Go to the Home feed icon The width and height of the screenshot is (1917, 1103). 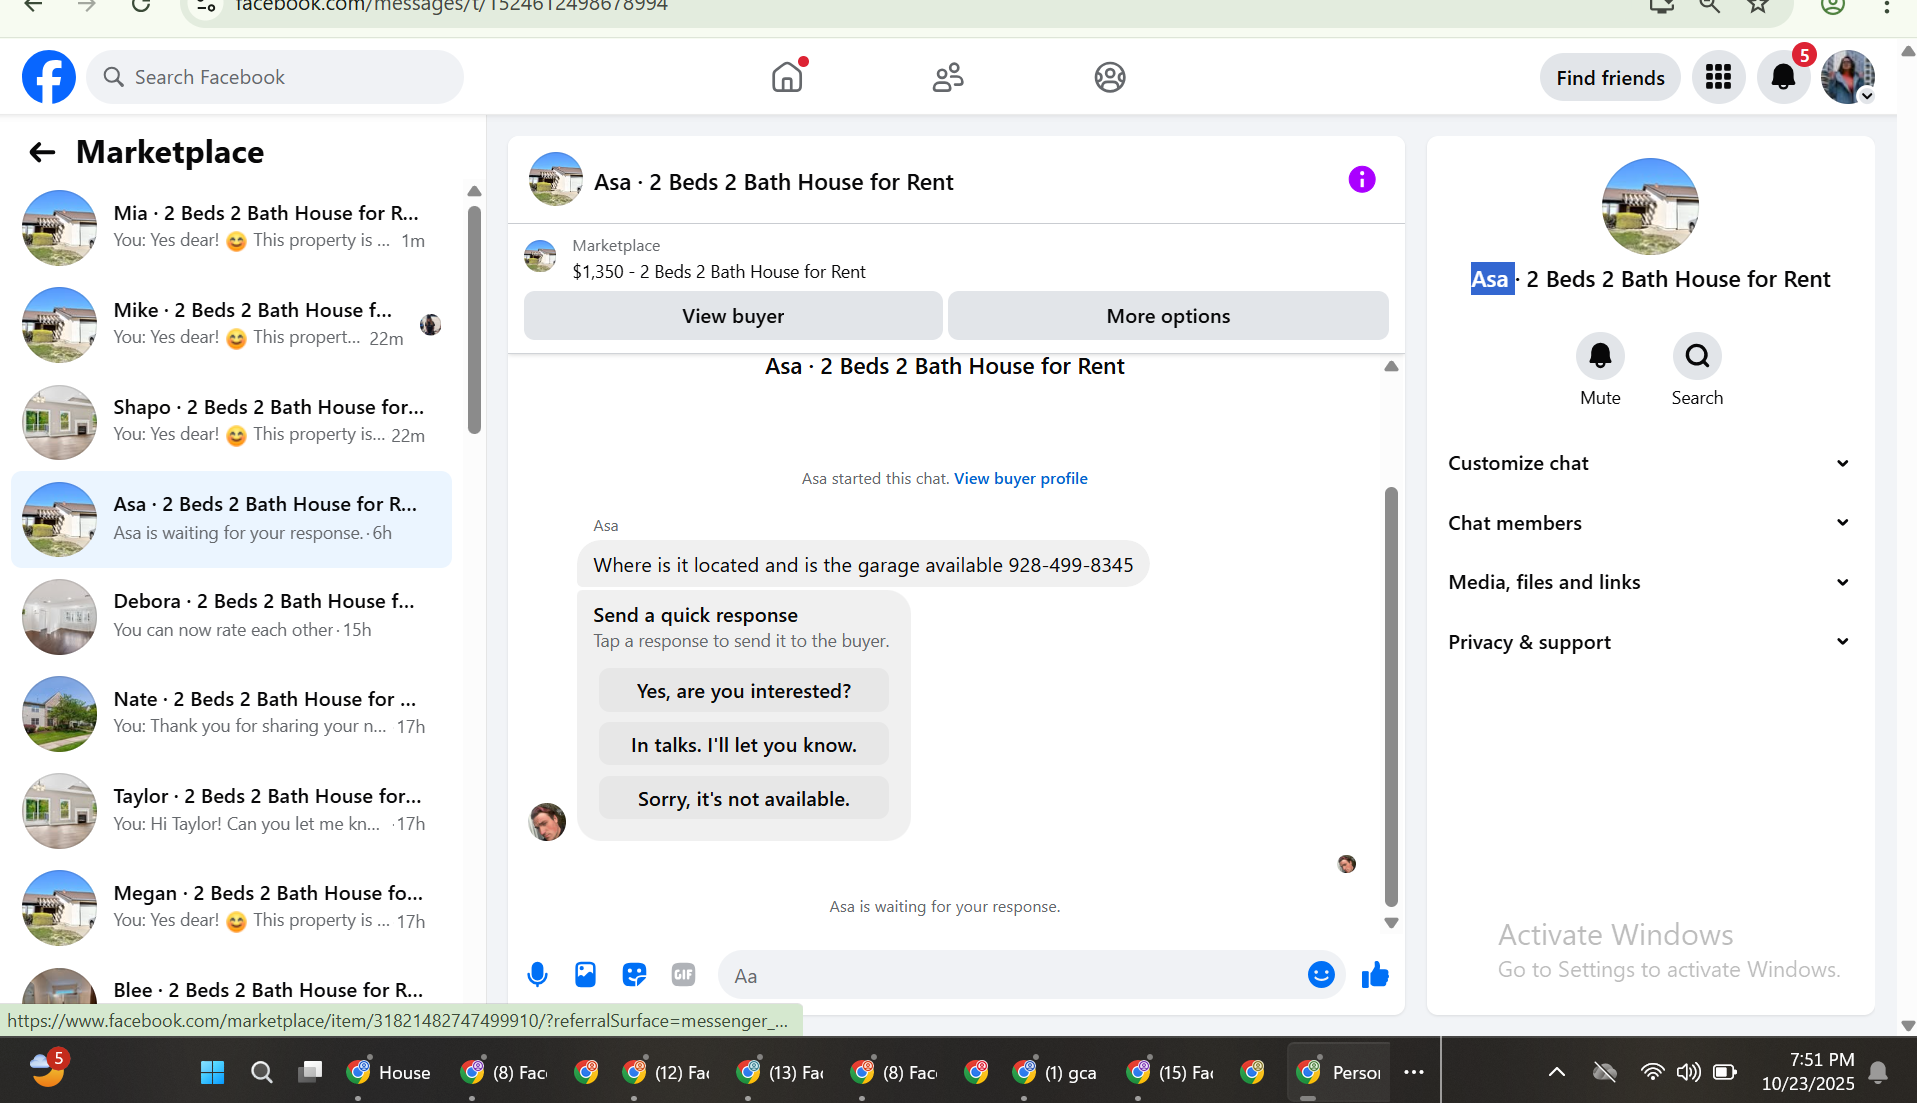point(788,77)
